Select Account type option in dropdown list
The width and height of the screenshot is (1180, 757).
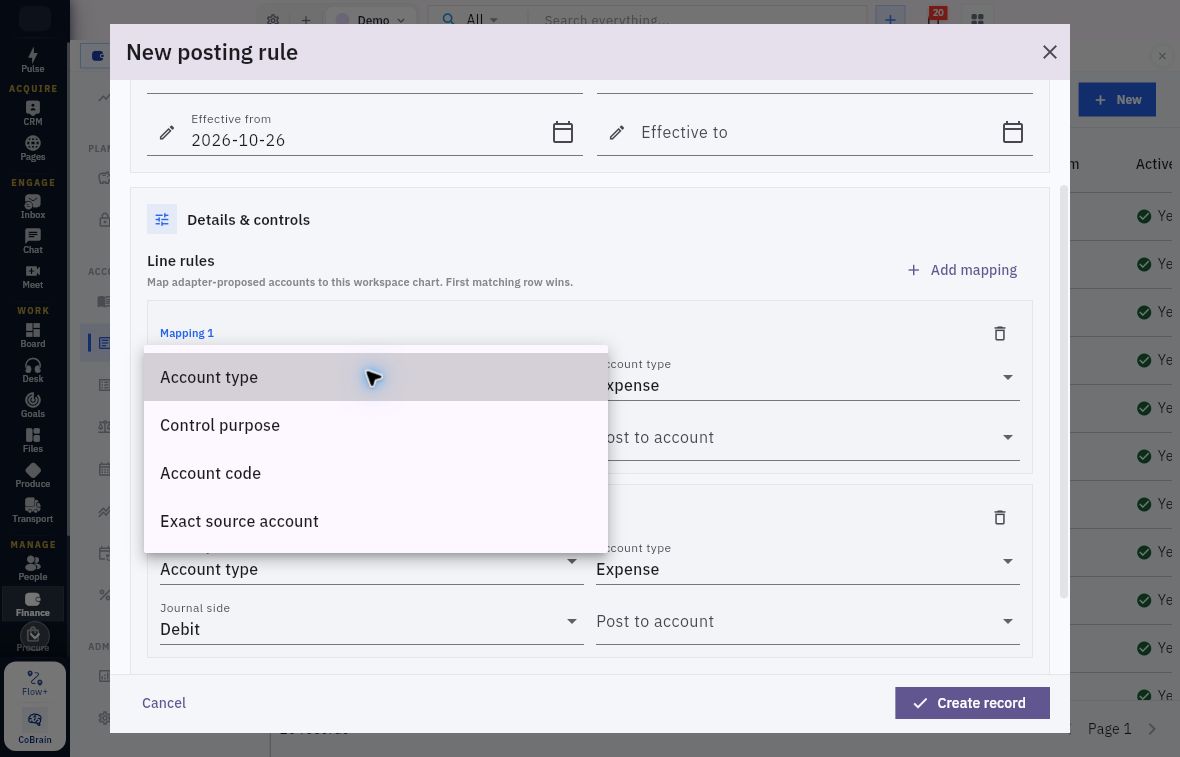click(376, 377)
